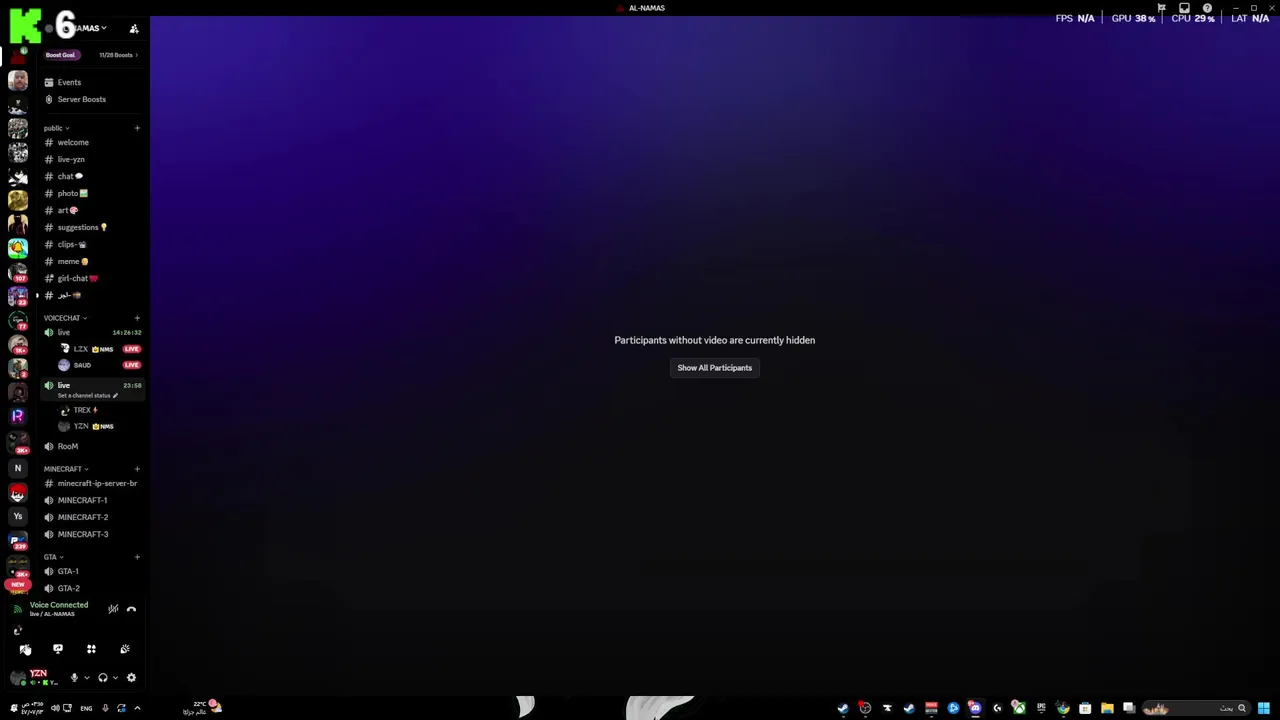Join the GTA-2 voice channel
The image size is (1280, 720).
(92, 588)
